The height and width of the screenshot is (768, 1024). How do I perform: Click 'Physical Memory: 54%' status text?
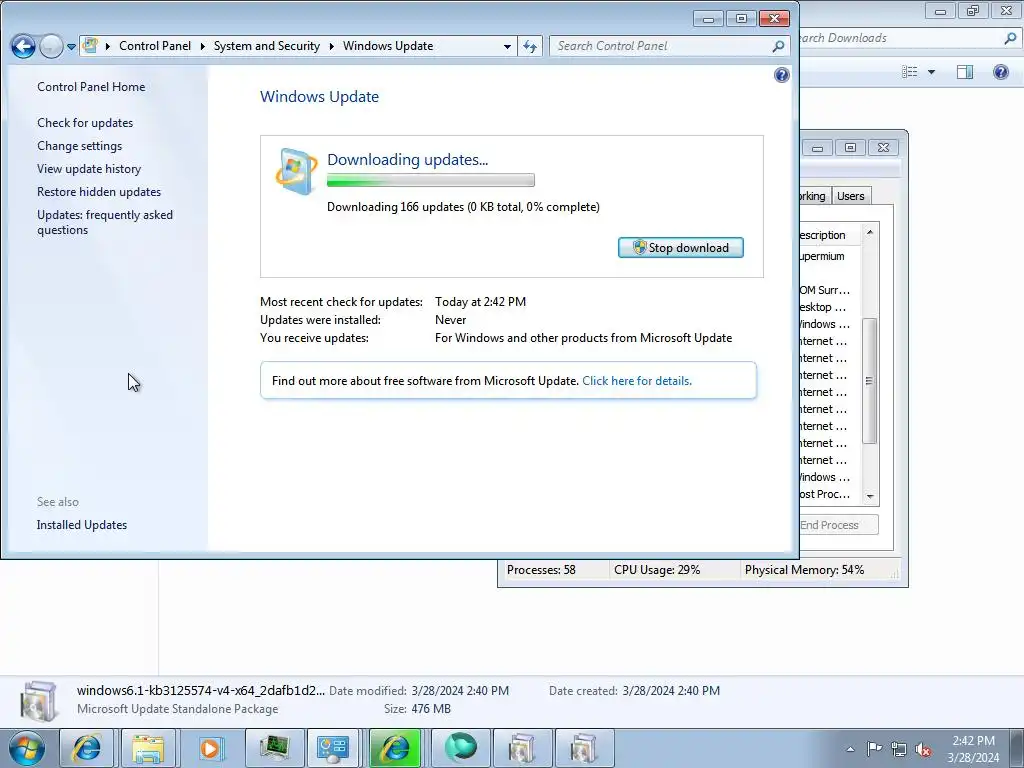tap(805, 570)
